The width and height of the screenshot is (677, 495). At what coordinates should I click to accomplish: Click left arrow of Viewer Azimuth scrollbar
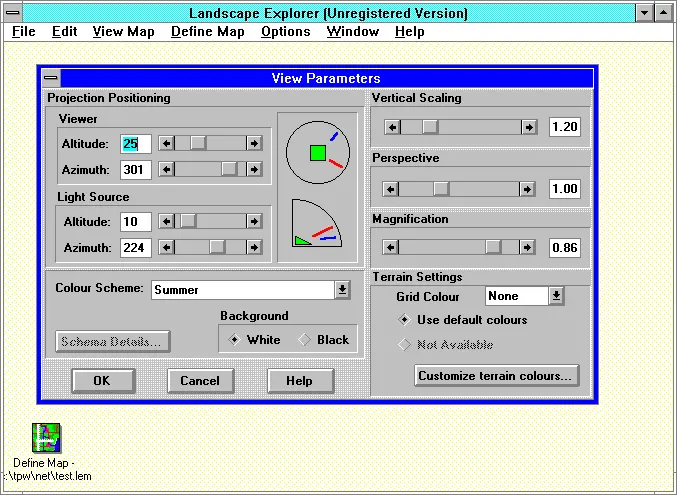click(167, 170)
